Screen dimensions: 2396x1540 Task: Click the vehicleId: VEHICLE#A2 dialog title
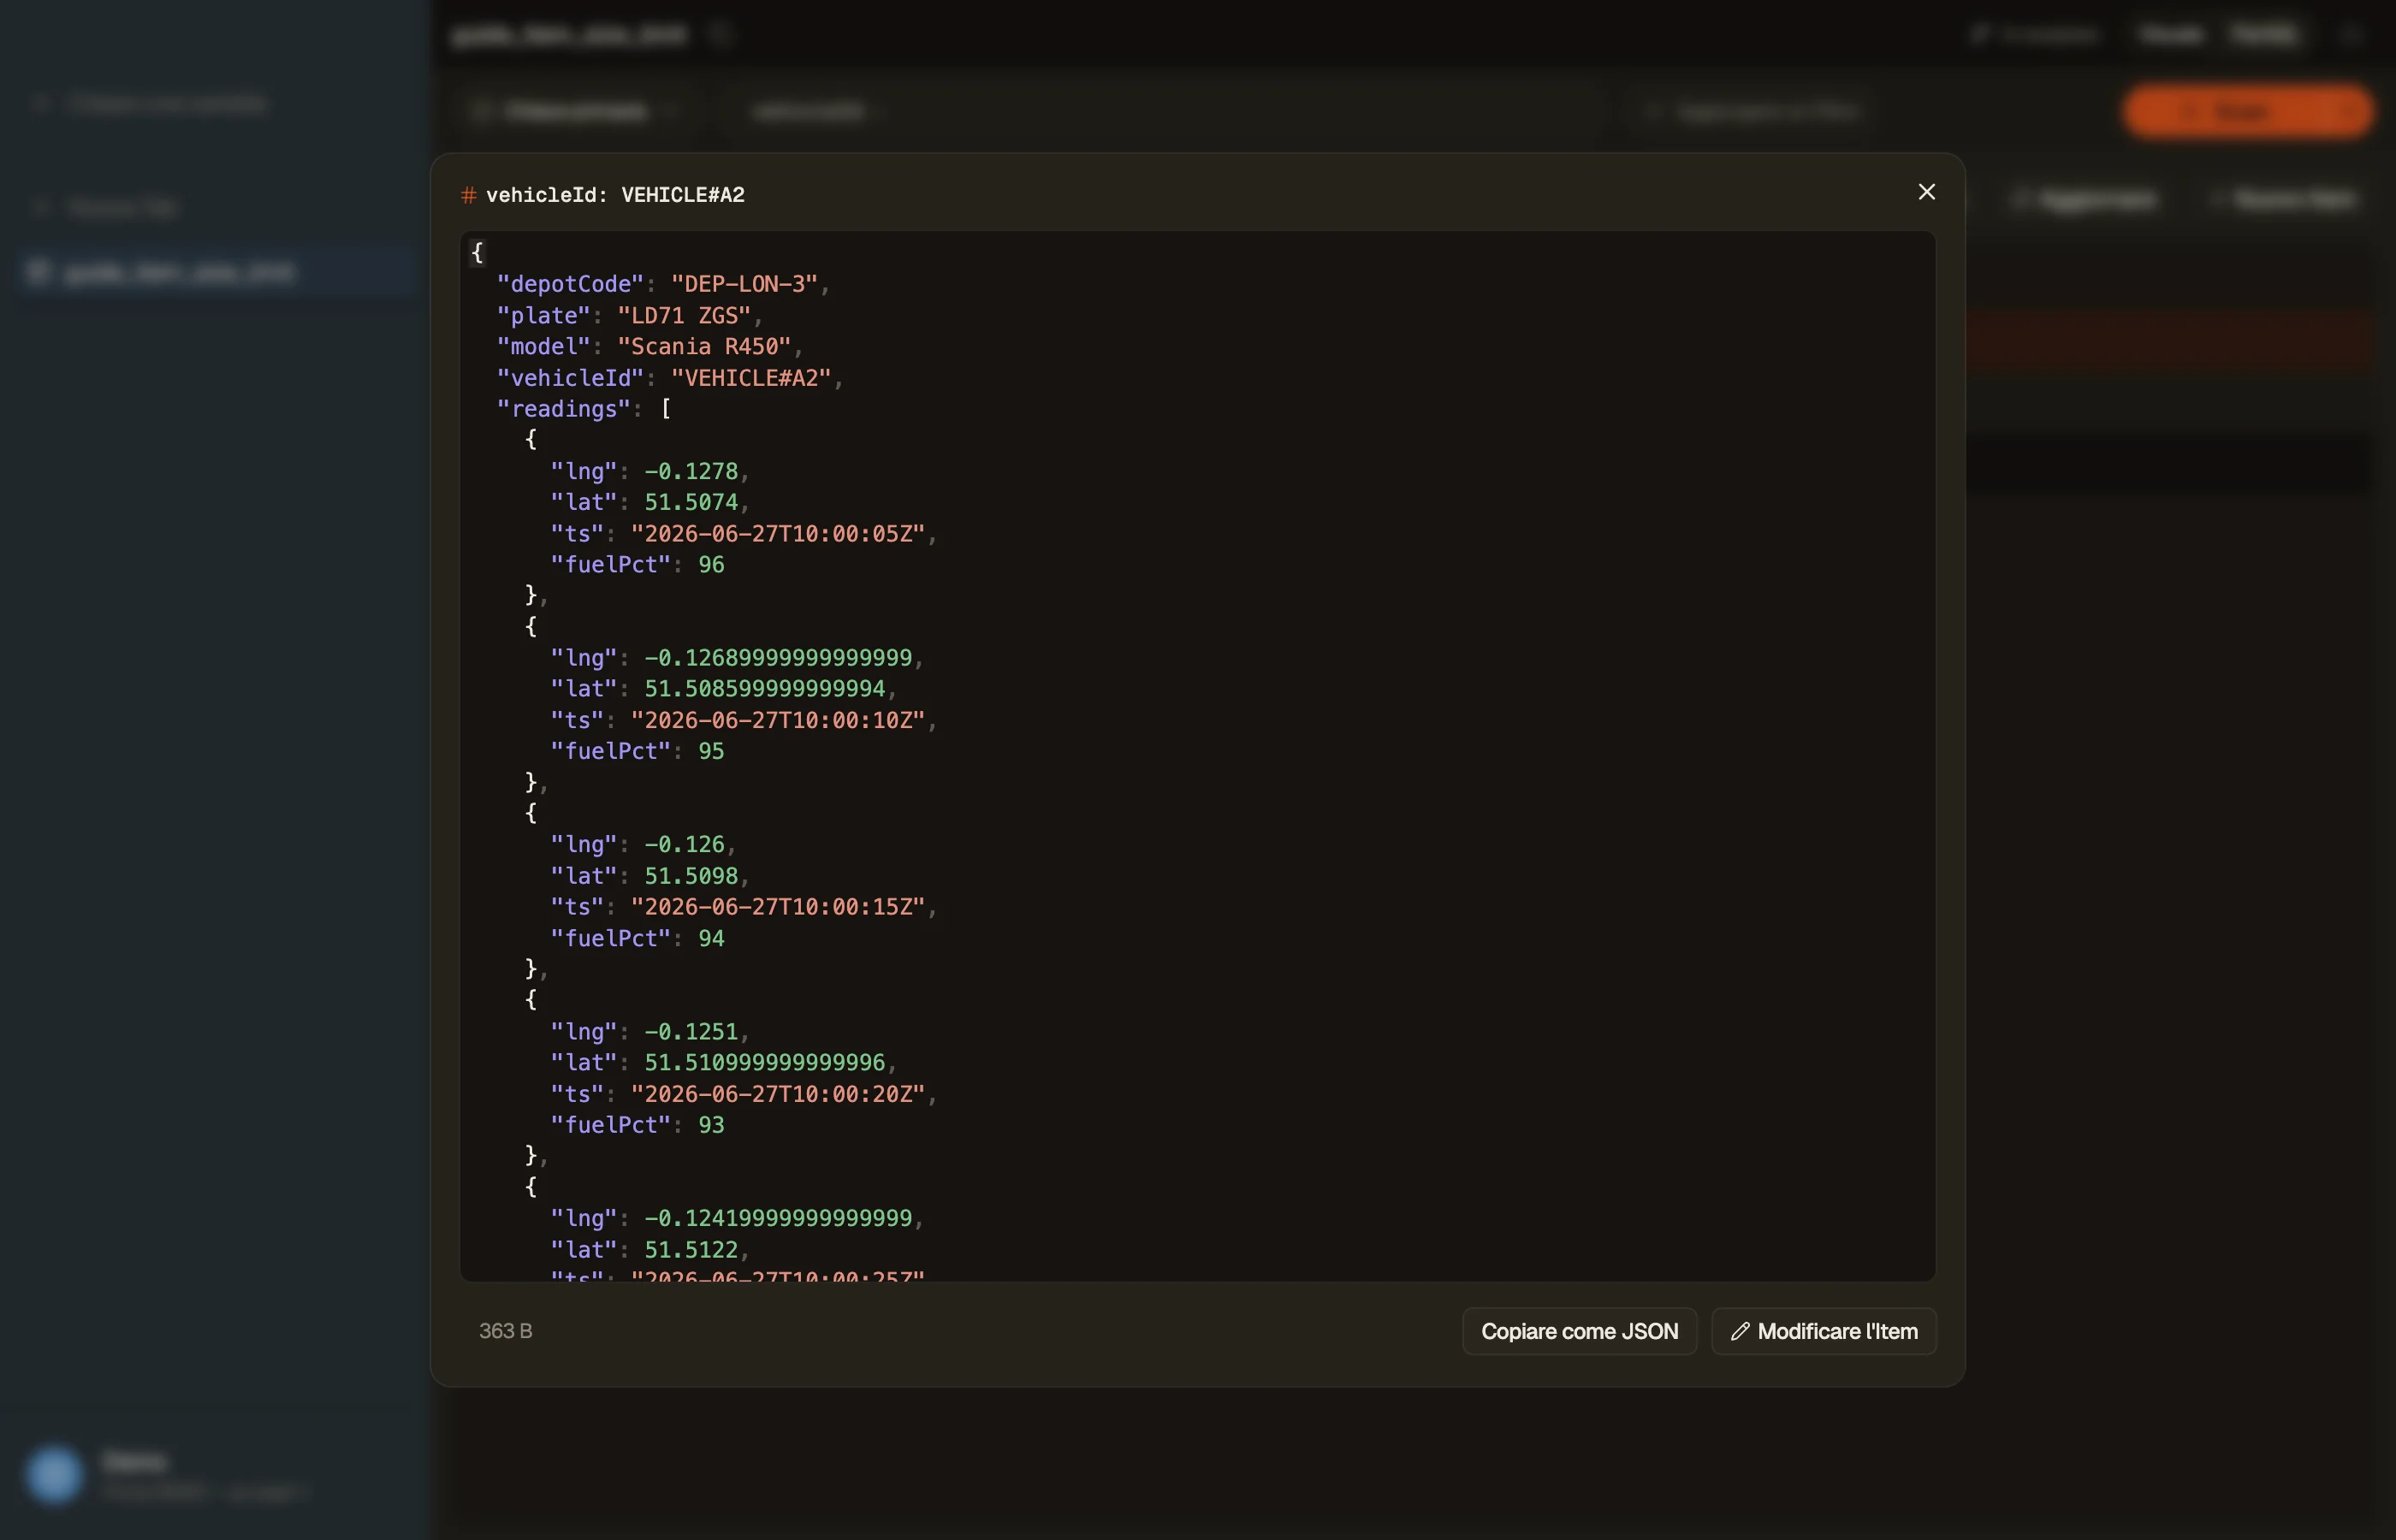[615, 195]
